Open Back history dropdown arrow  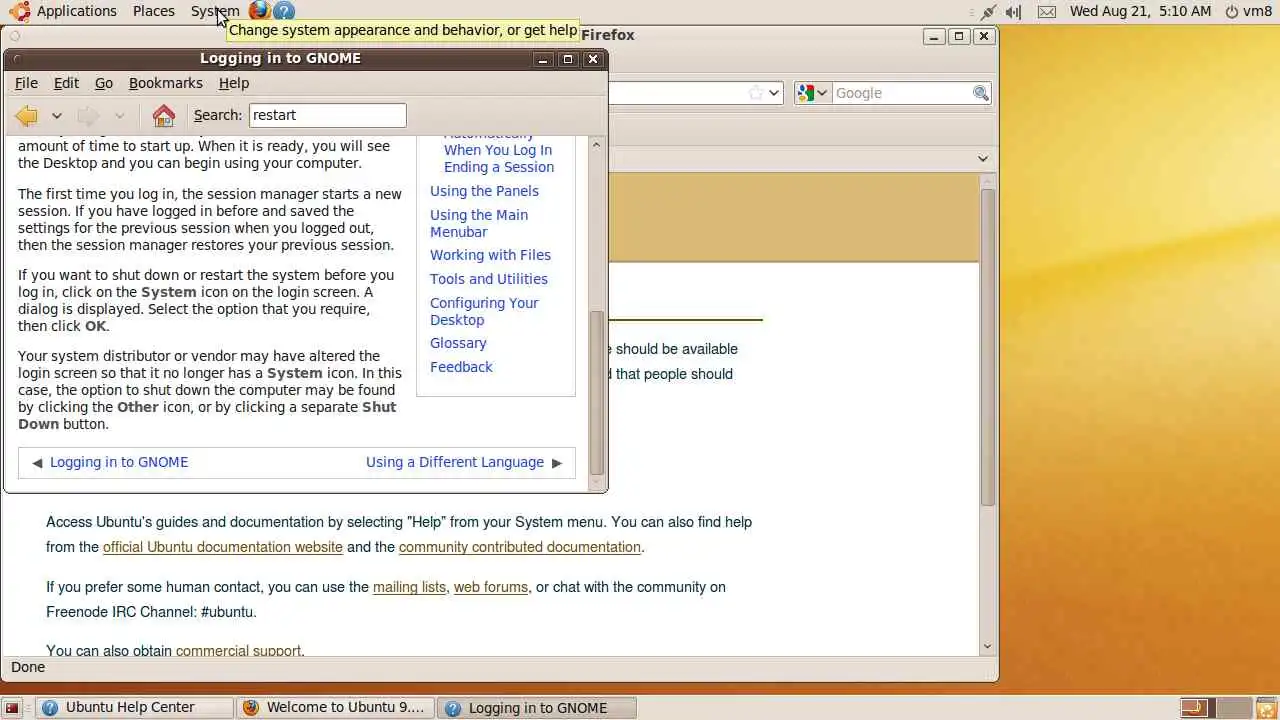pos(57,116)
